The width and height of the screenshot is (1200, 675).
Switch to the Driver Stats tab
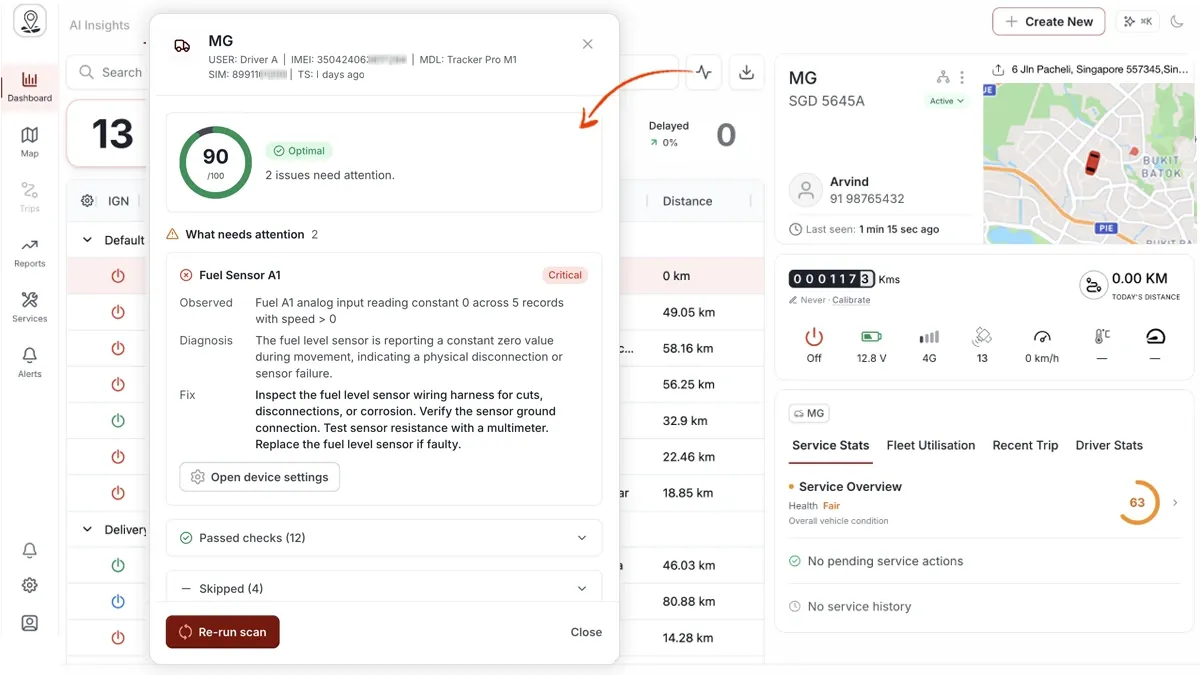click(1109, 446)
